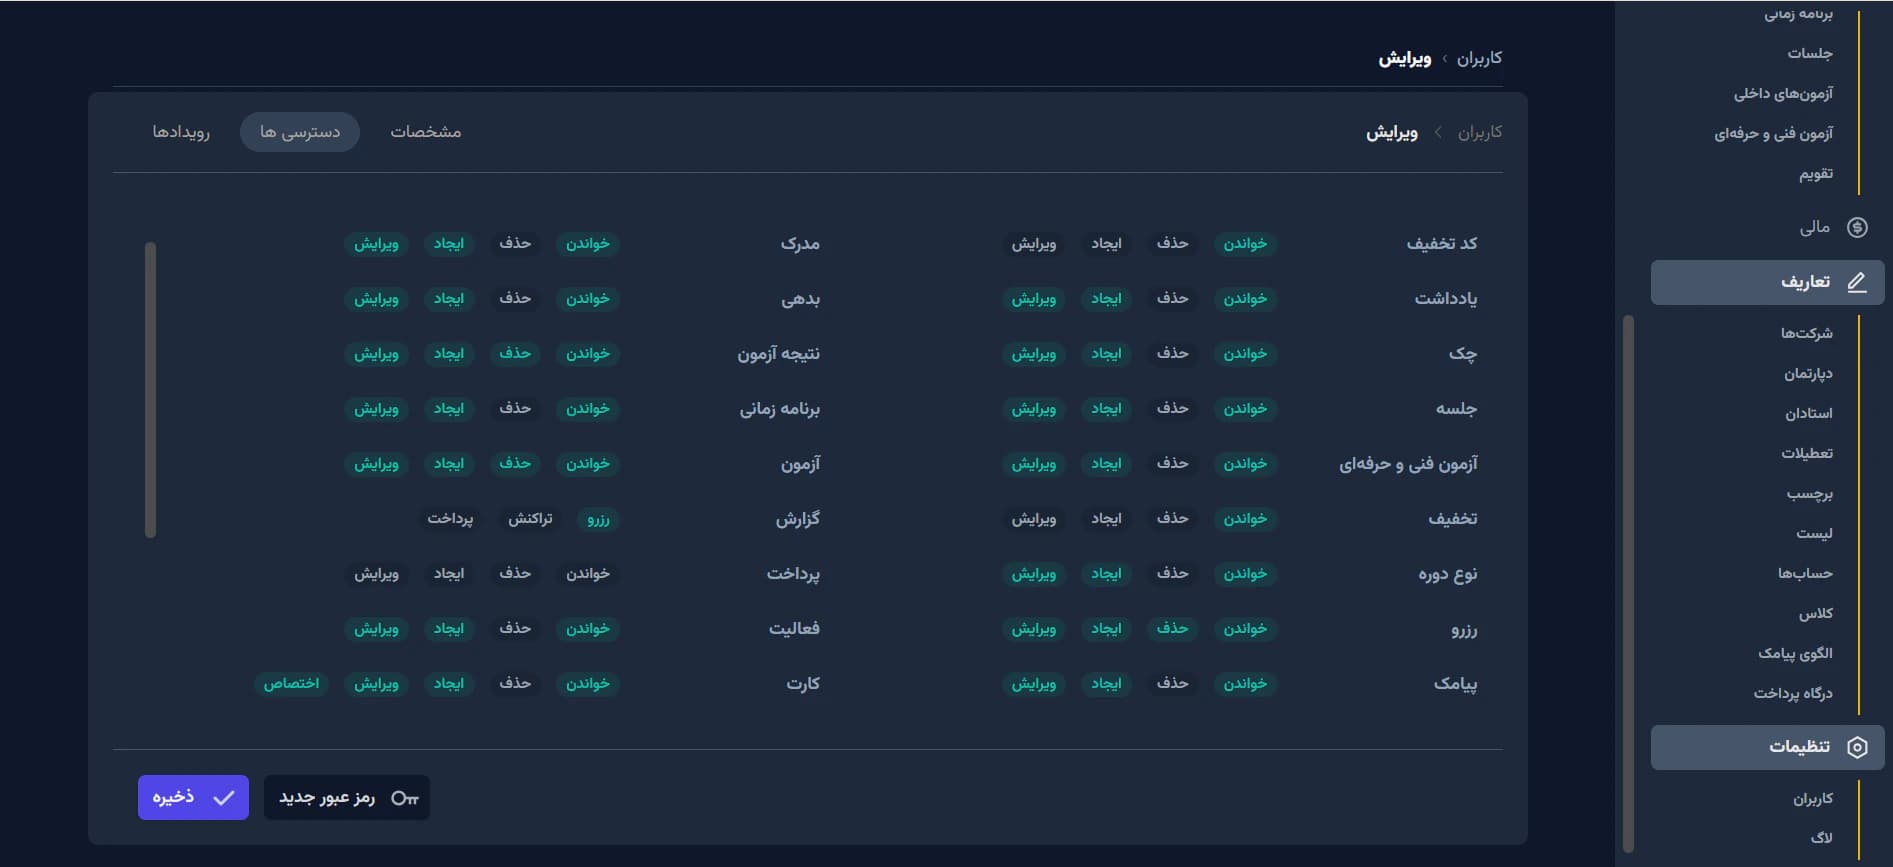This screenshot has height=867, width=1893.
Task: Open جلسات in sidebar
Action: coord(1810,53)
